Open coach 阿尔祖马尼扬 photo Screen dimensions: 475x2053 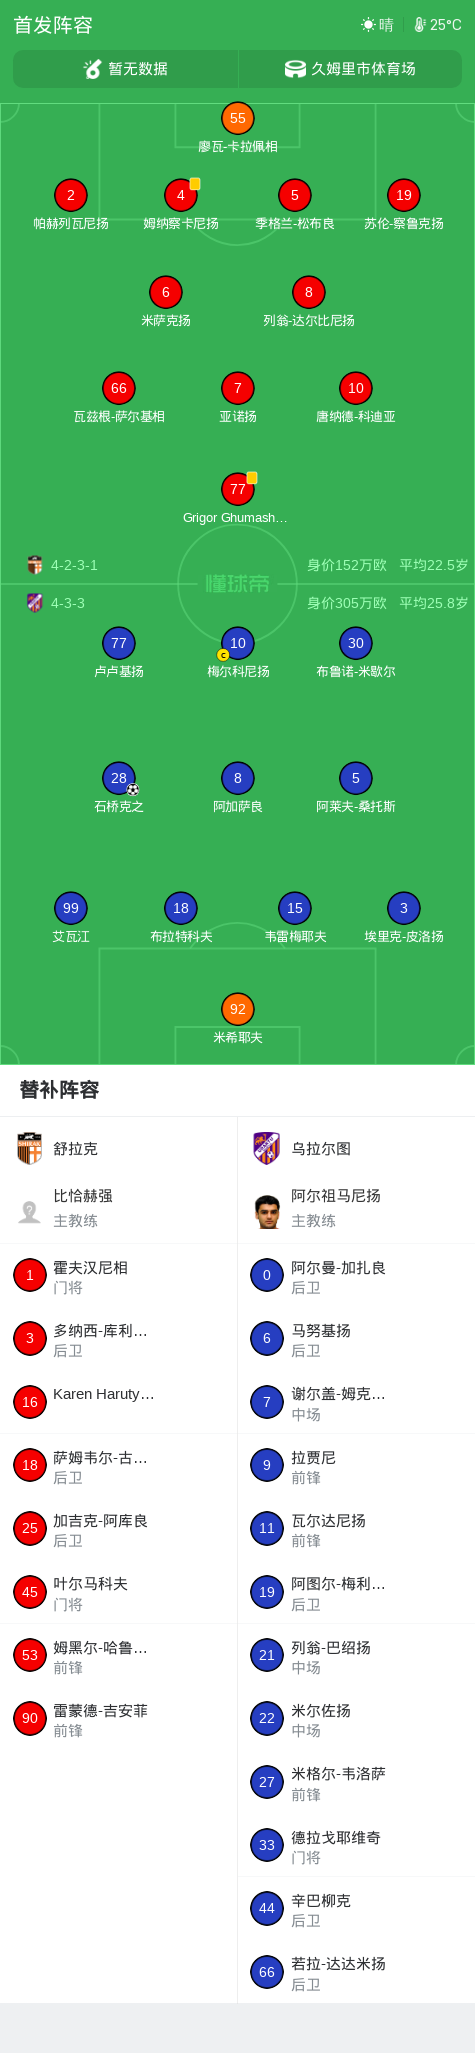coord(267,1211)
